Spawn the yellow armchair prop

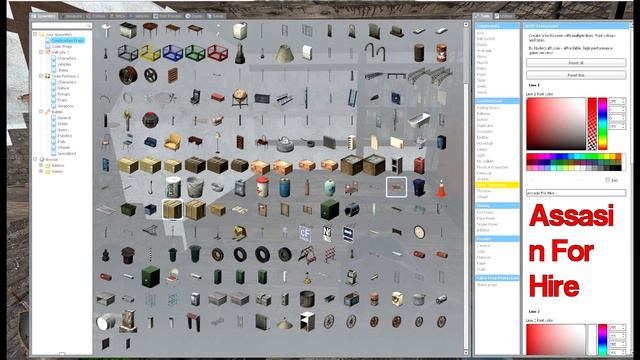pyautogui.click(x=173, y=142)
